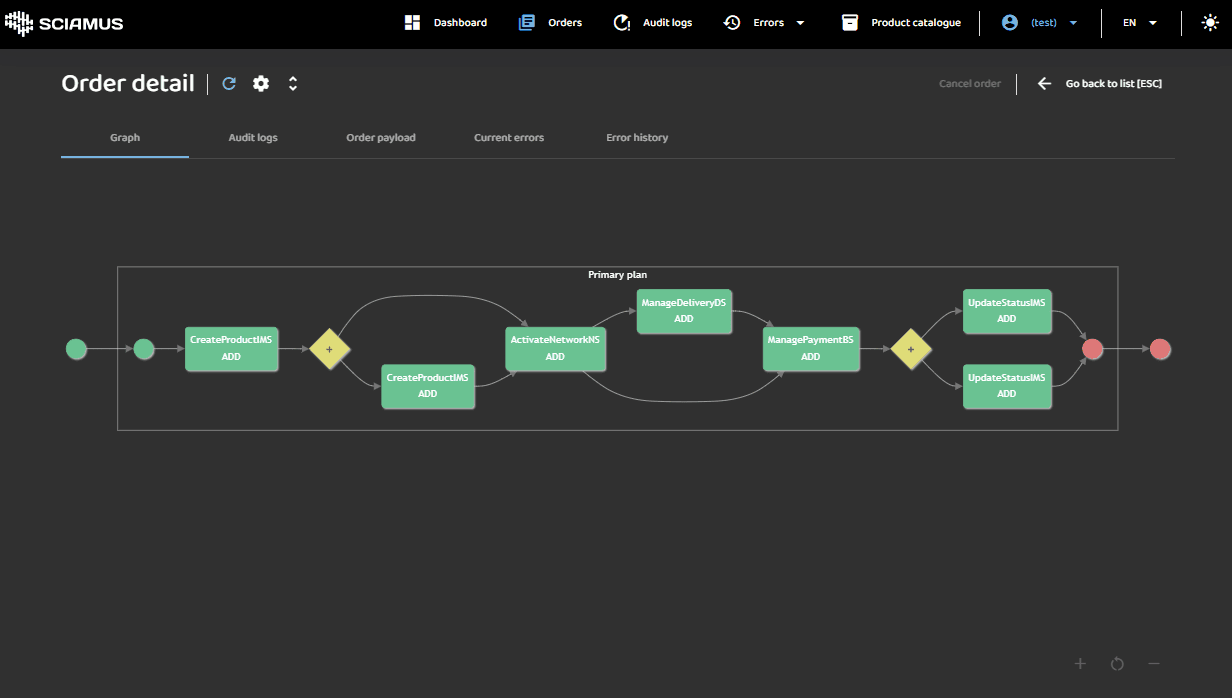The width and height of the screenshot is (1232, 698).
Task: Select the ActivateNetworkNS node in graph
Action: (x=555, y=348)
